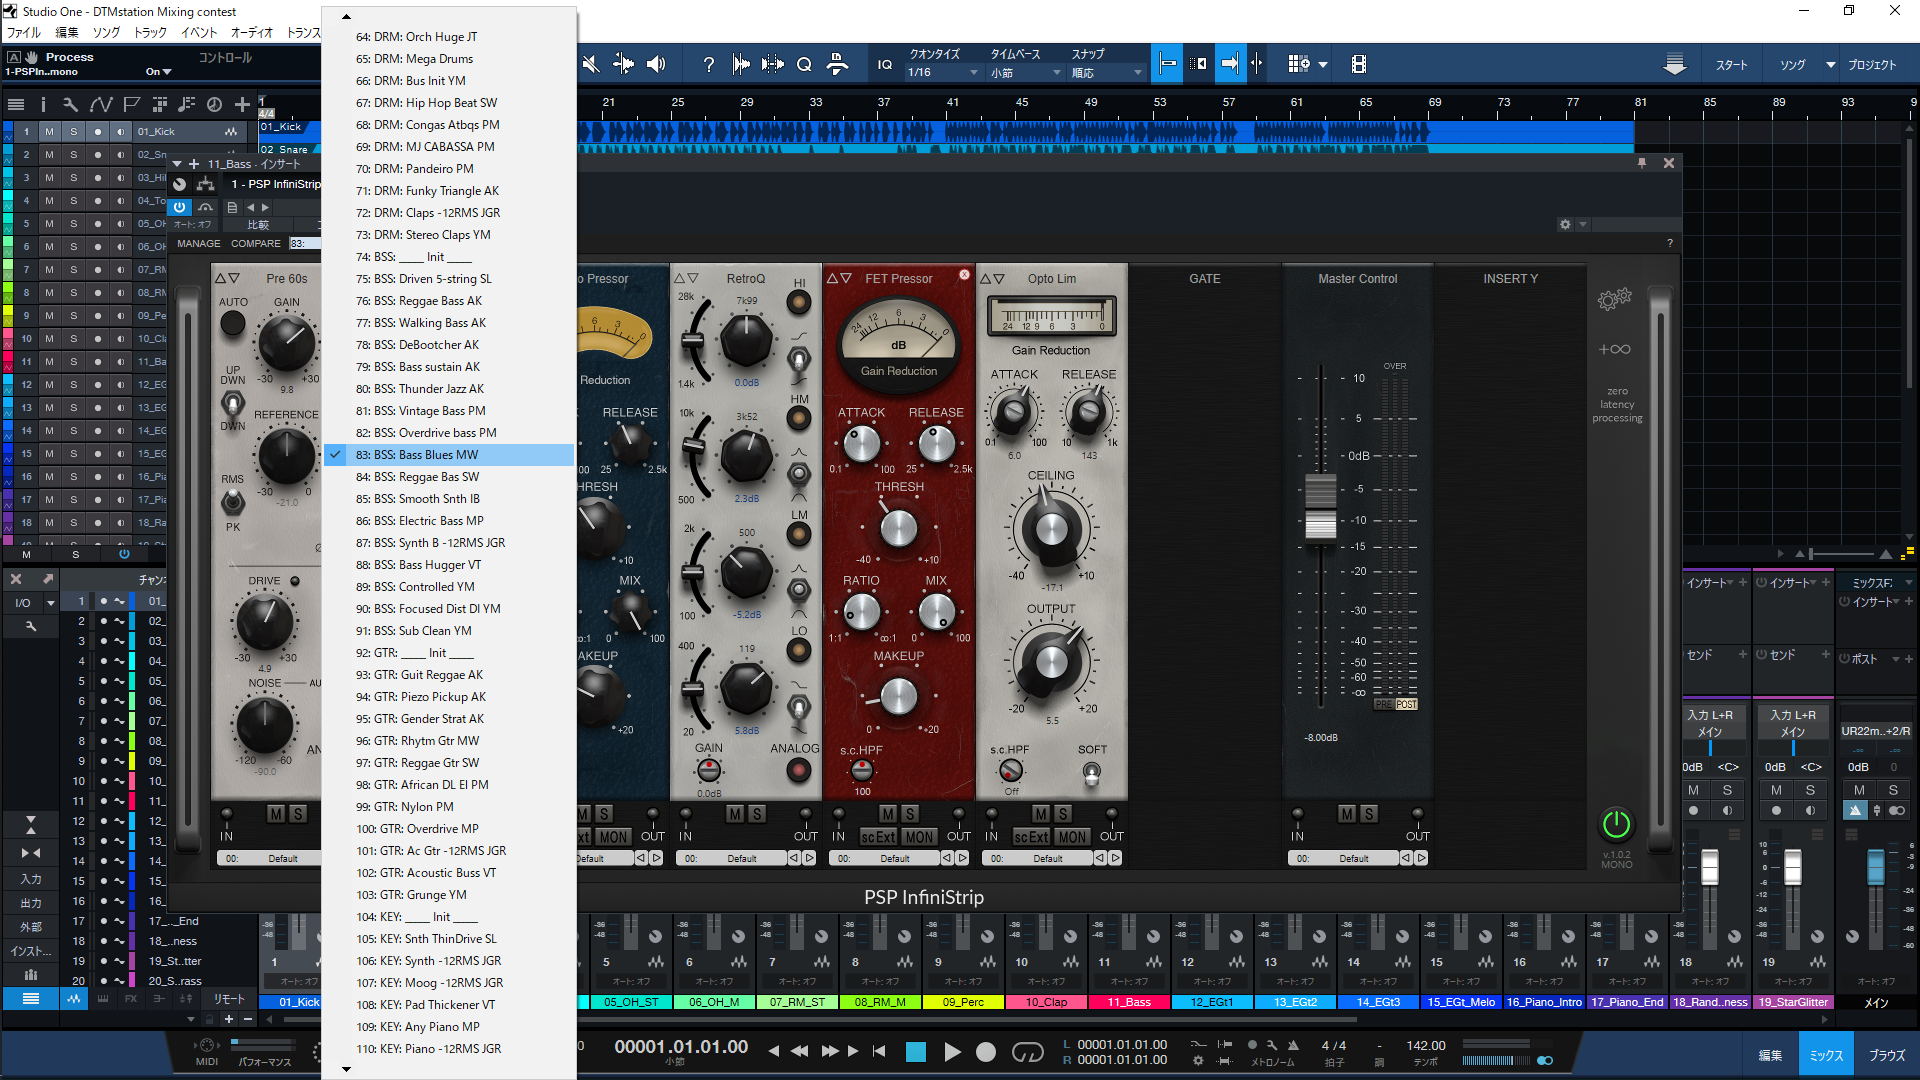Solo the 02_Snare track

[x=73, y=155]
